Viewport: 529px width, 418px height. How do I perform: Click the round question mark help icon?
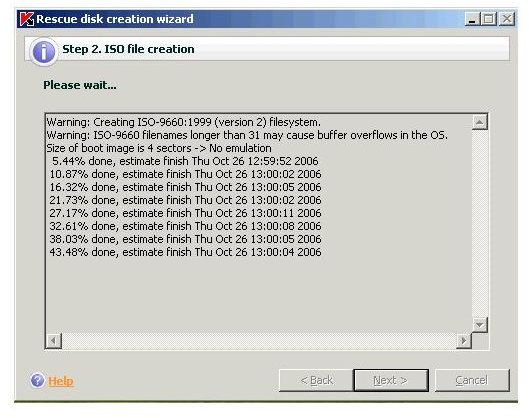point(37,380)
